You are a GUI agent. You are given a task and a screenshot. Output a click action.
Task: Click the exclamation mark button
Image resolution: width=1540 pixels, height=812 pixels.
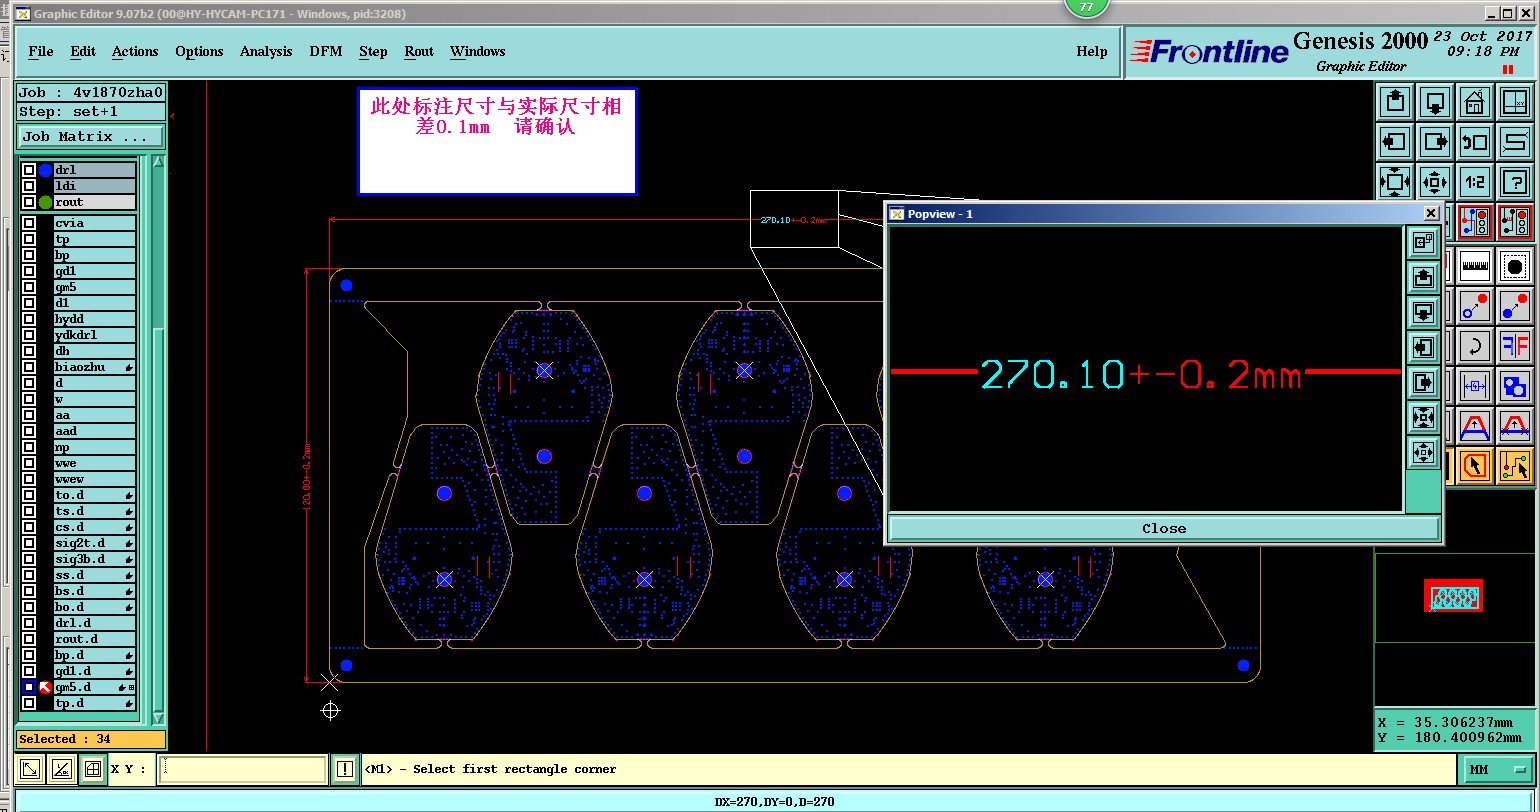tap(345, 769)
